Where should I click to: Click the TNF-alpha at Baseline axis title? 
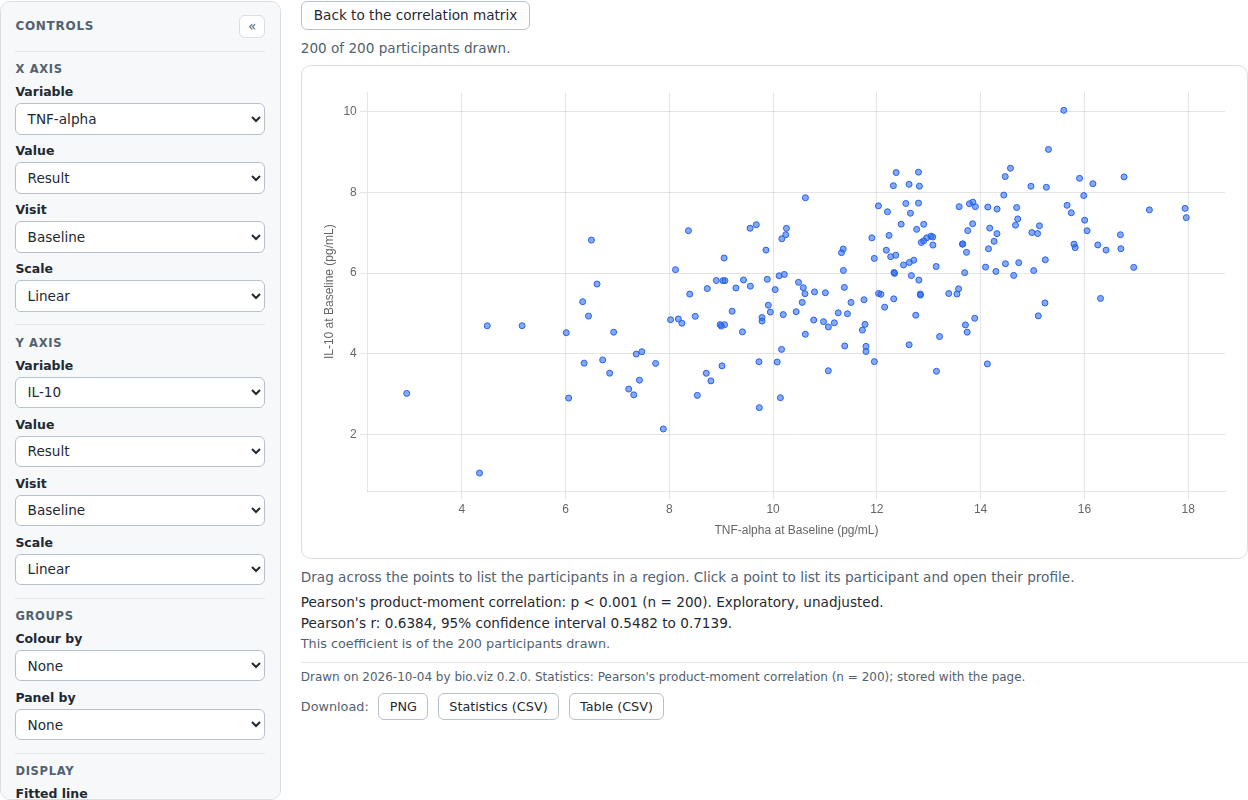796,530
